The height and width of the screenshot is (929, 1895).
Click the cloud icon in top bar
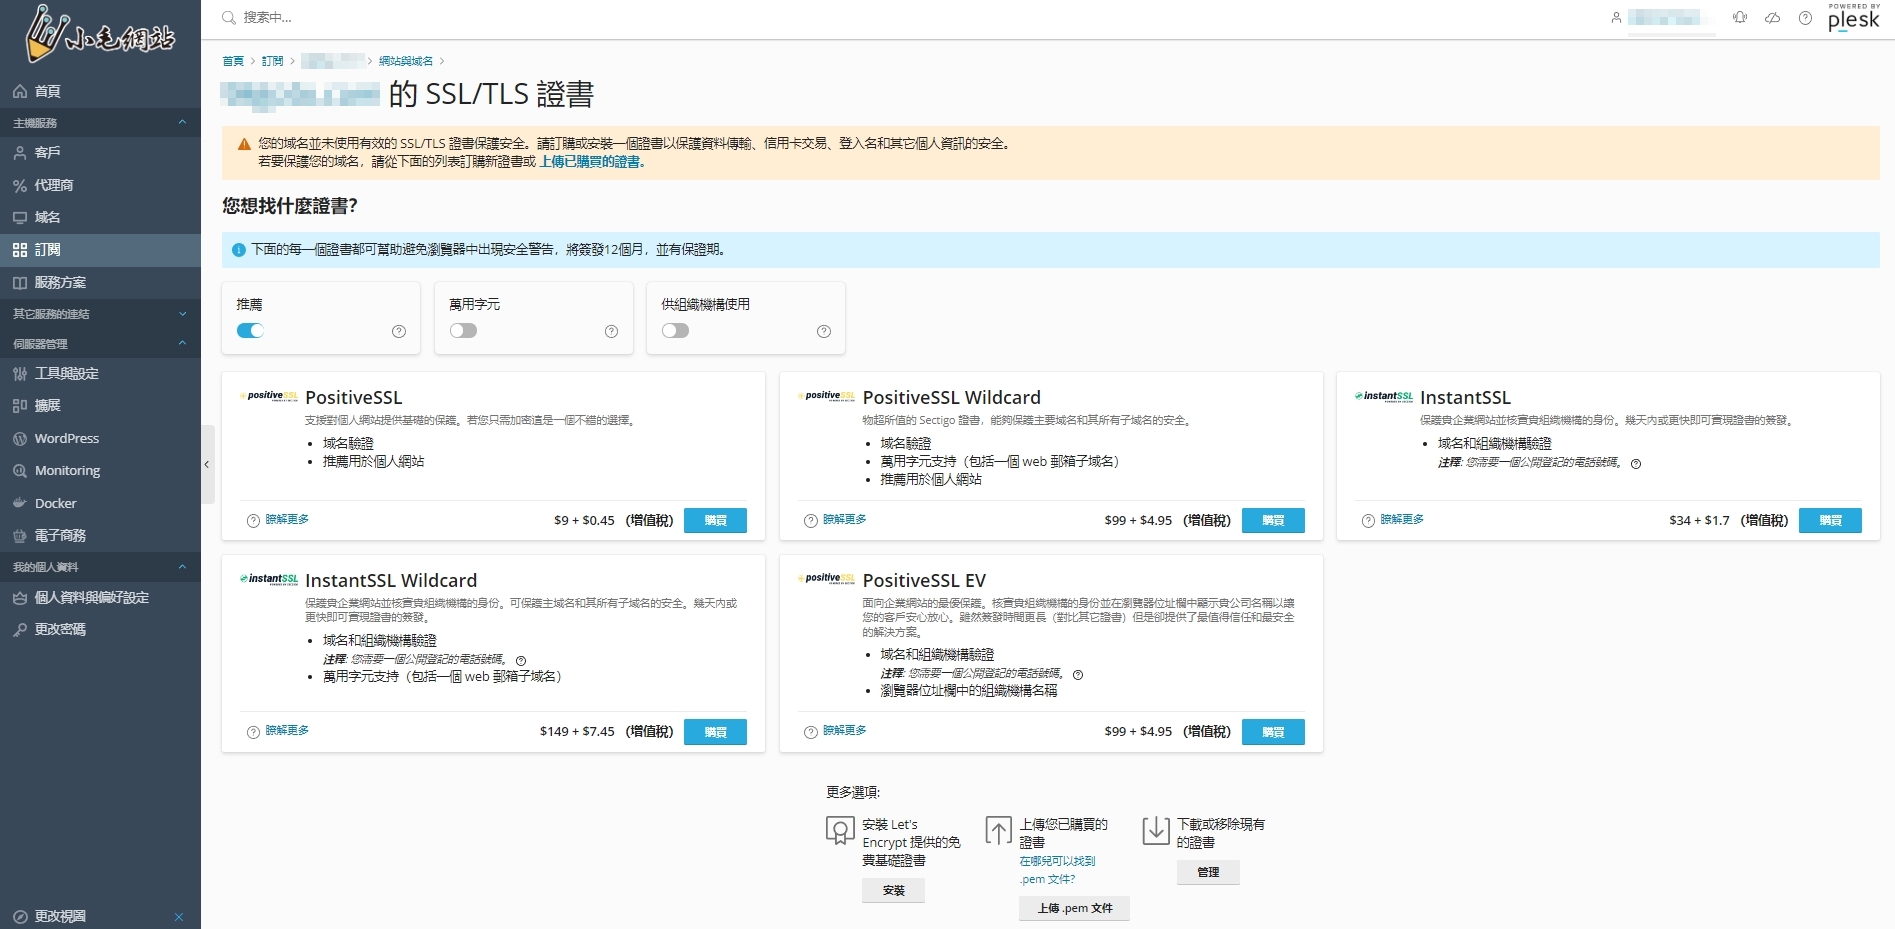1772,18
